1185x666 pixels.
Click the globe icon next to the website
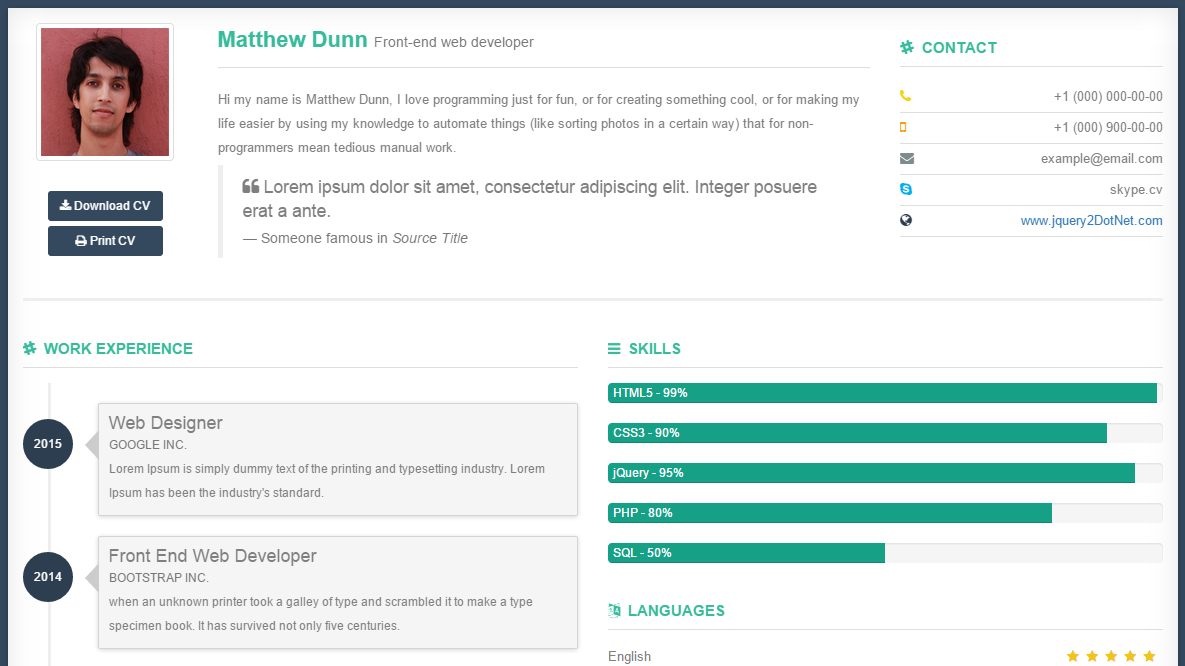907,220
